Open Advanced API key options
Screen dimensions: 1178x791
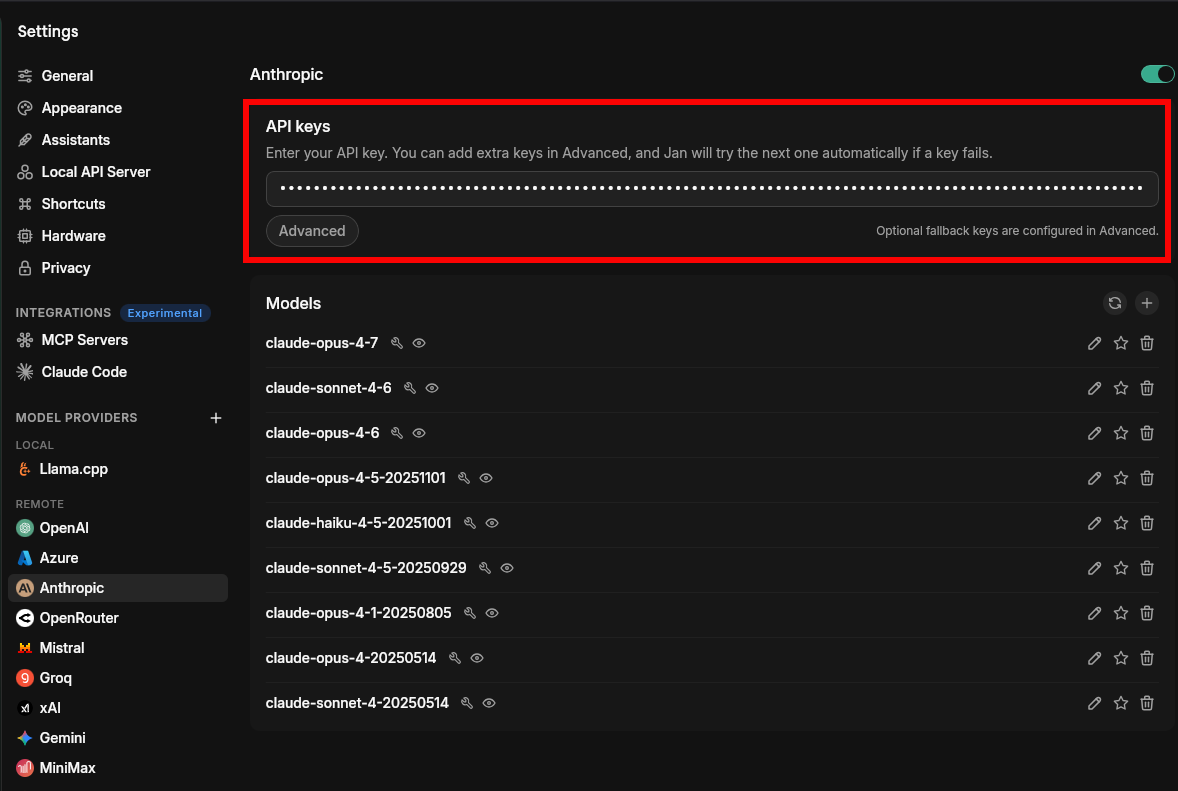313,231
